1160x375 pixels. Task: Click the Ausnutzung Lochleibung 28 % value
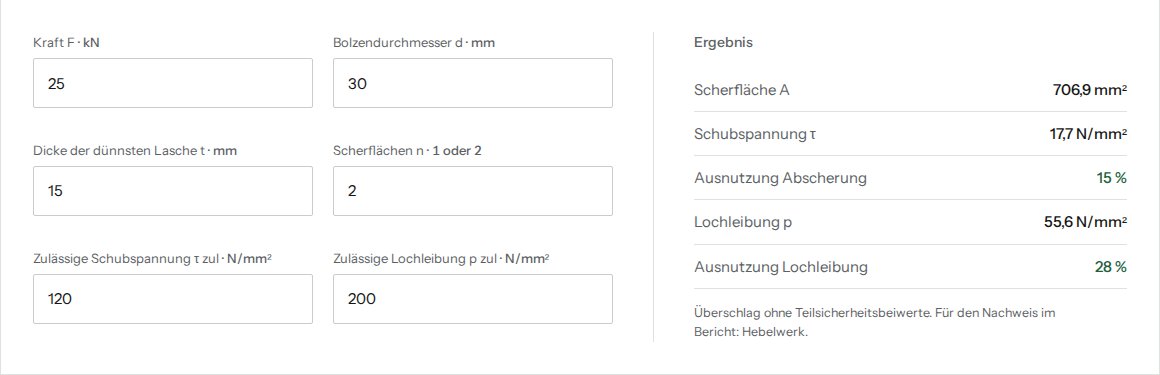1111,267
